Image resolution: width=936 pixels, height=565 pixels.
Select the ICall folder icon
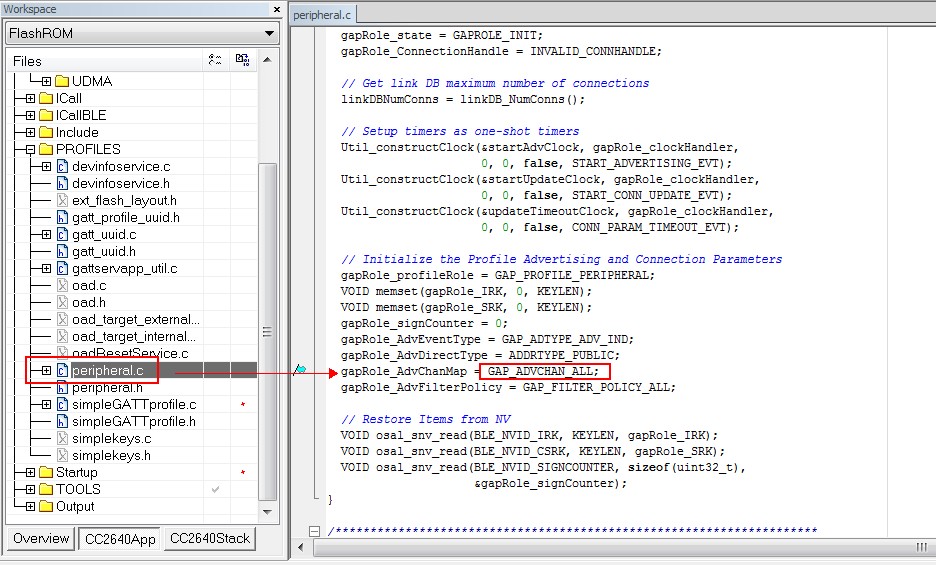46,99
